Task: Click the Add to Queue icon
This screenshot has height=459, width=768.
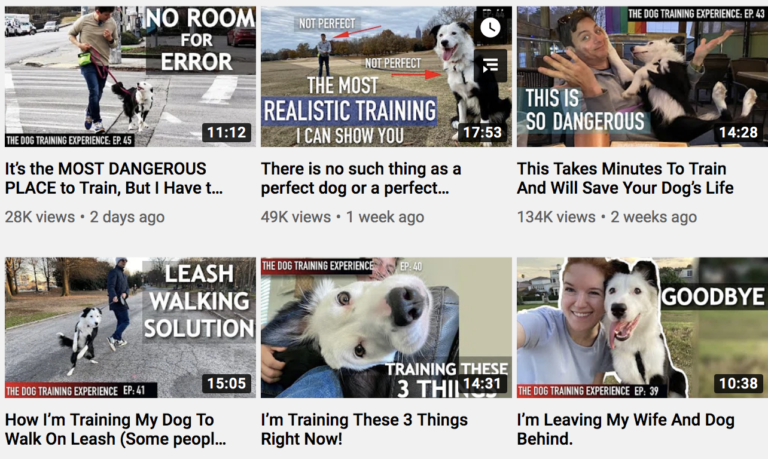Action: (x=490, y=65)
